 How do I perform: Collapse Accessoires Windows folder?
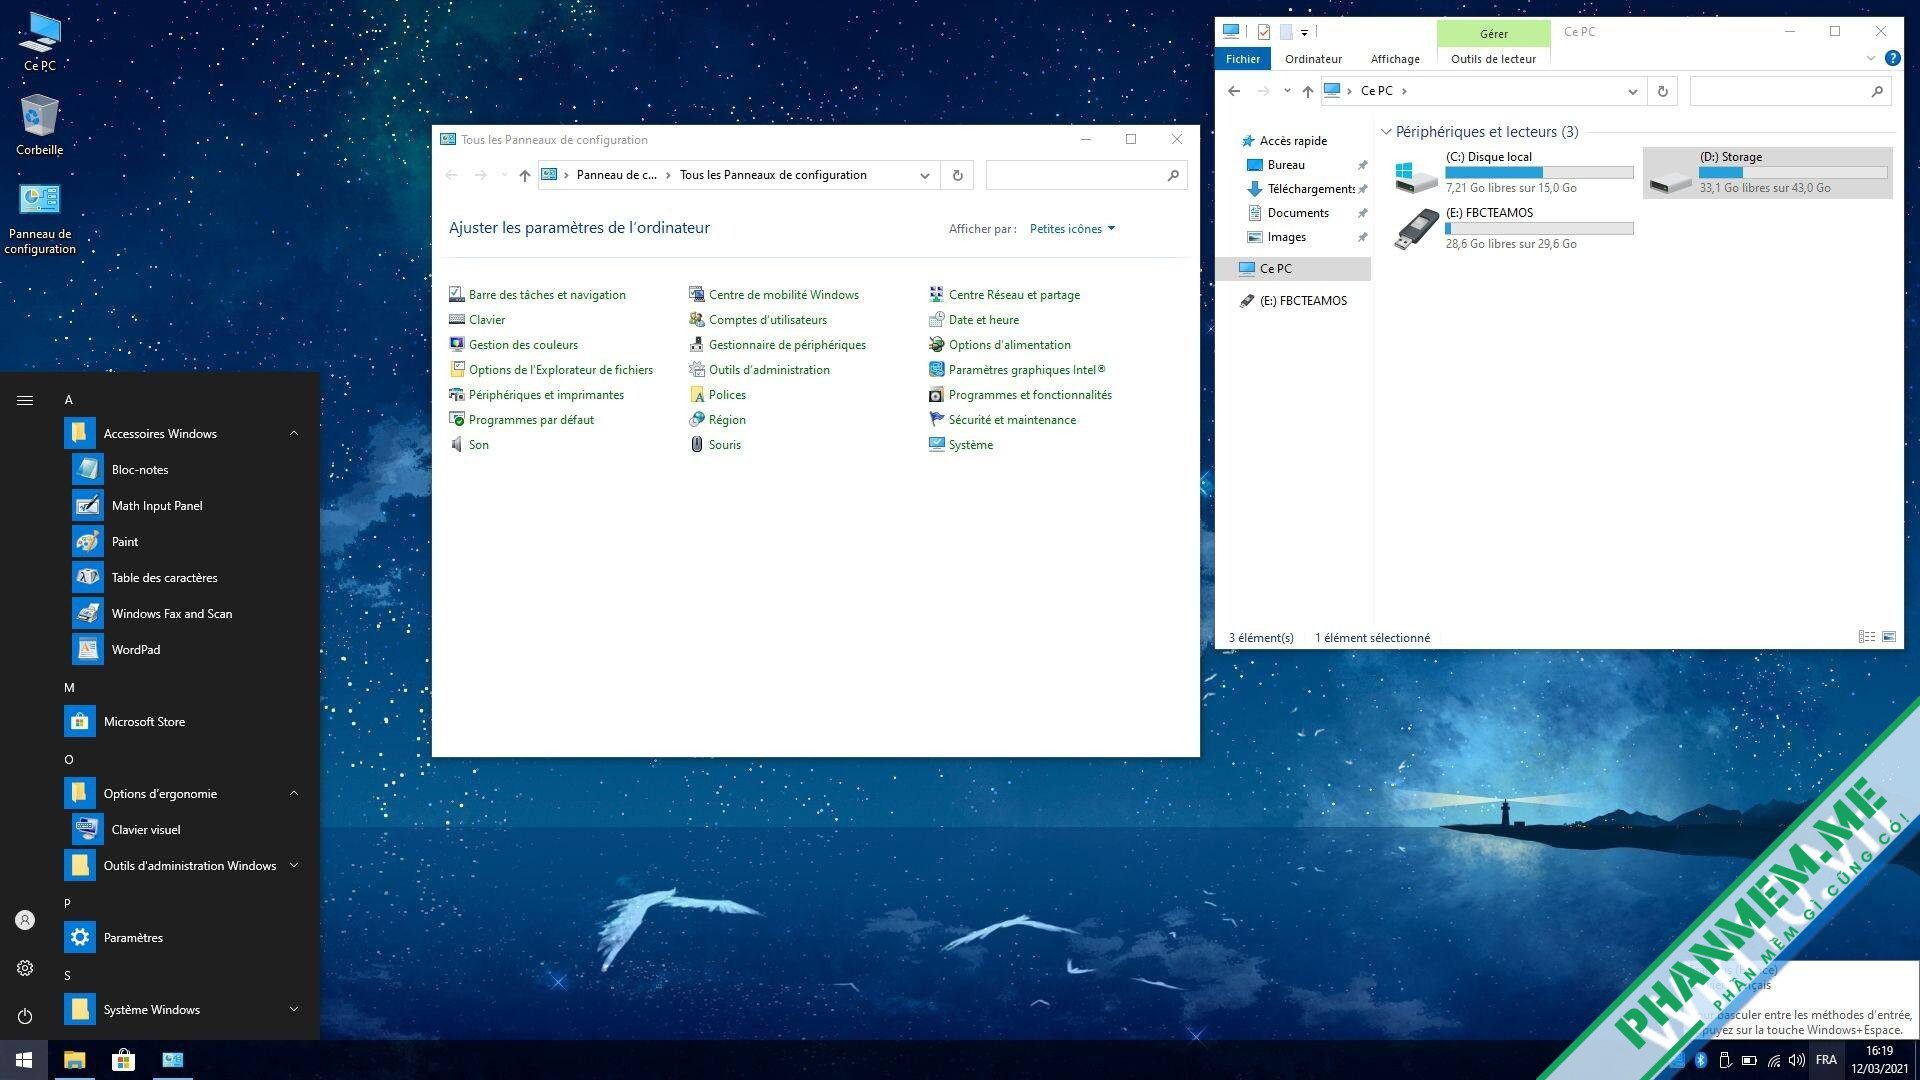tap(294, 433)
